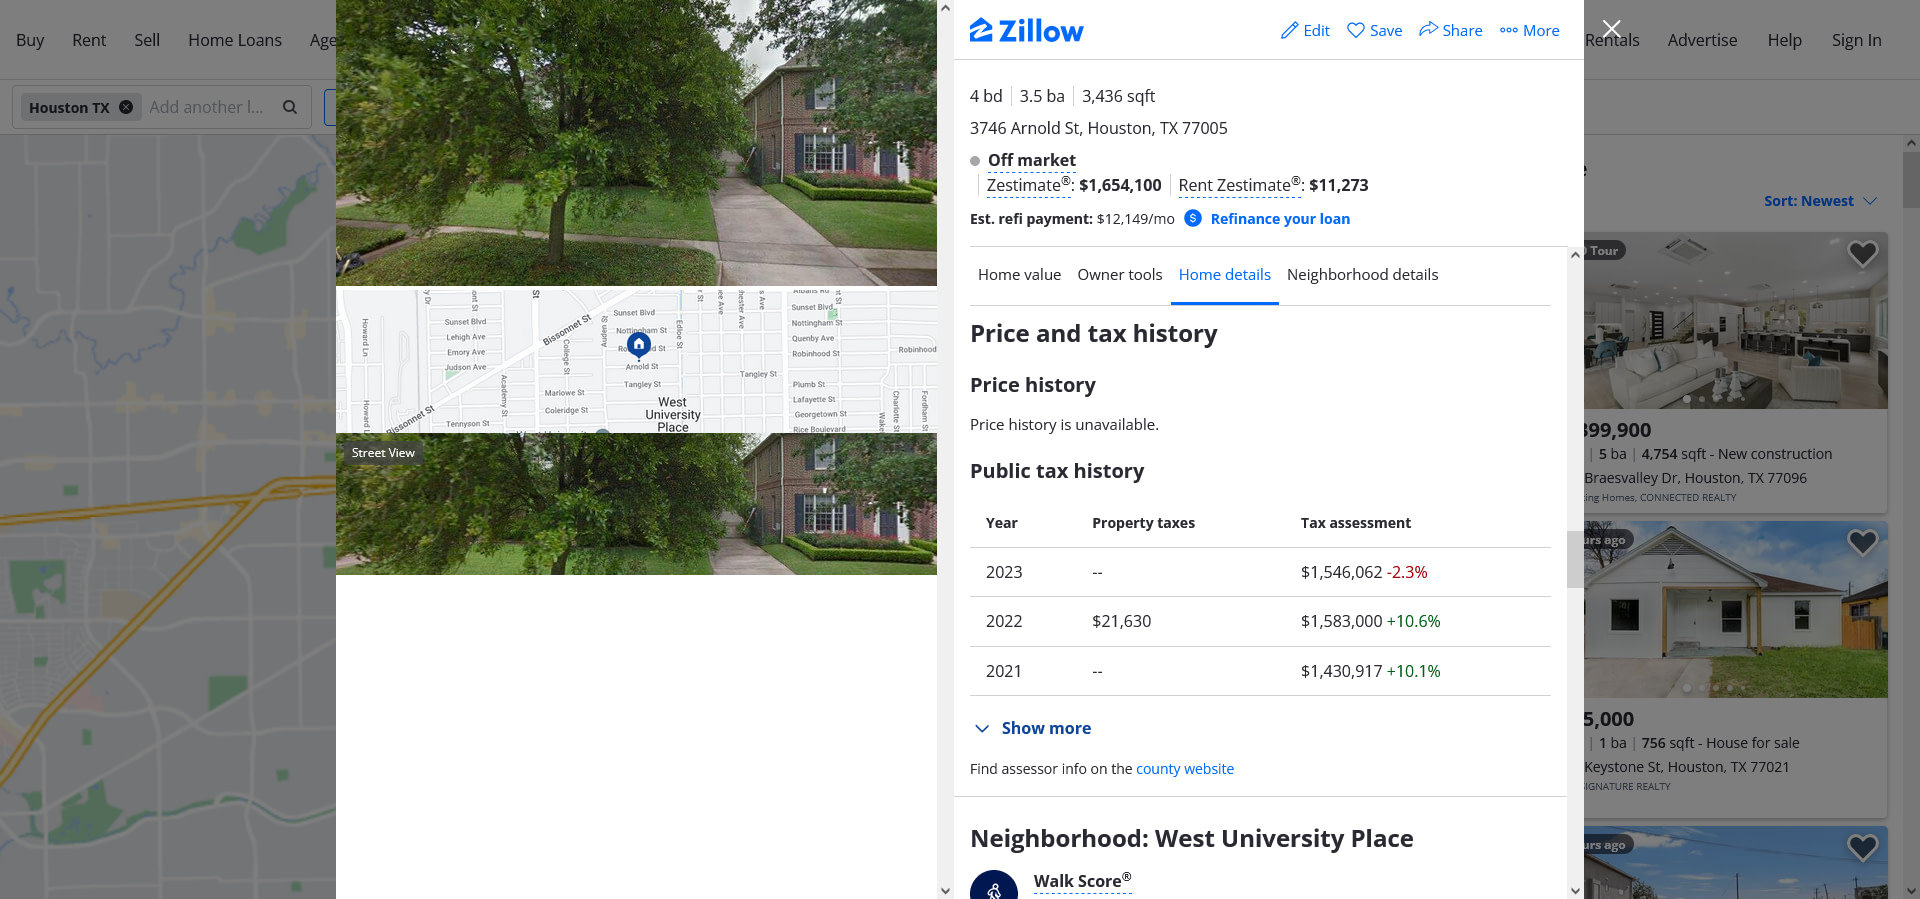Click scroll-up arrow of details panel
This screenshot has height=899, width=1920.
tap(1575, 255)
